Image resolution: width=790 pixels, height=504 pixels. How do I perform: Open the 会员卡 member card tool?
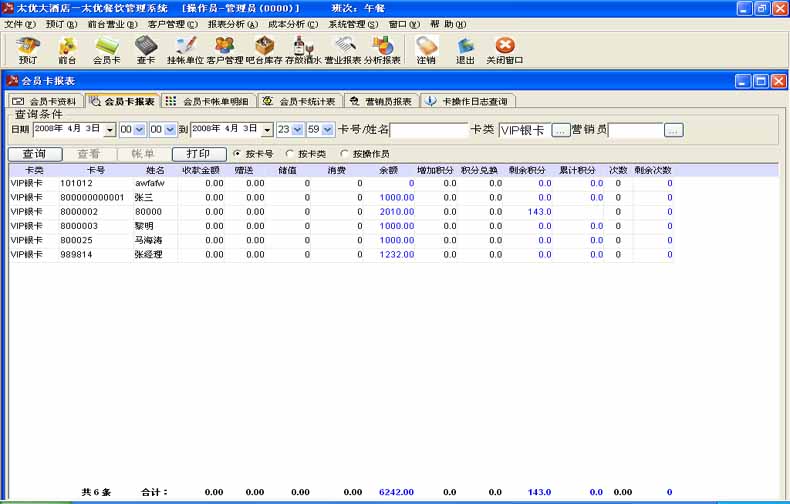coord(106,48)
